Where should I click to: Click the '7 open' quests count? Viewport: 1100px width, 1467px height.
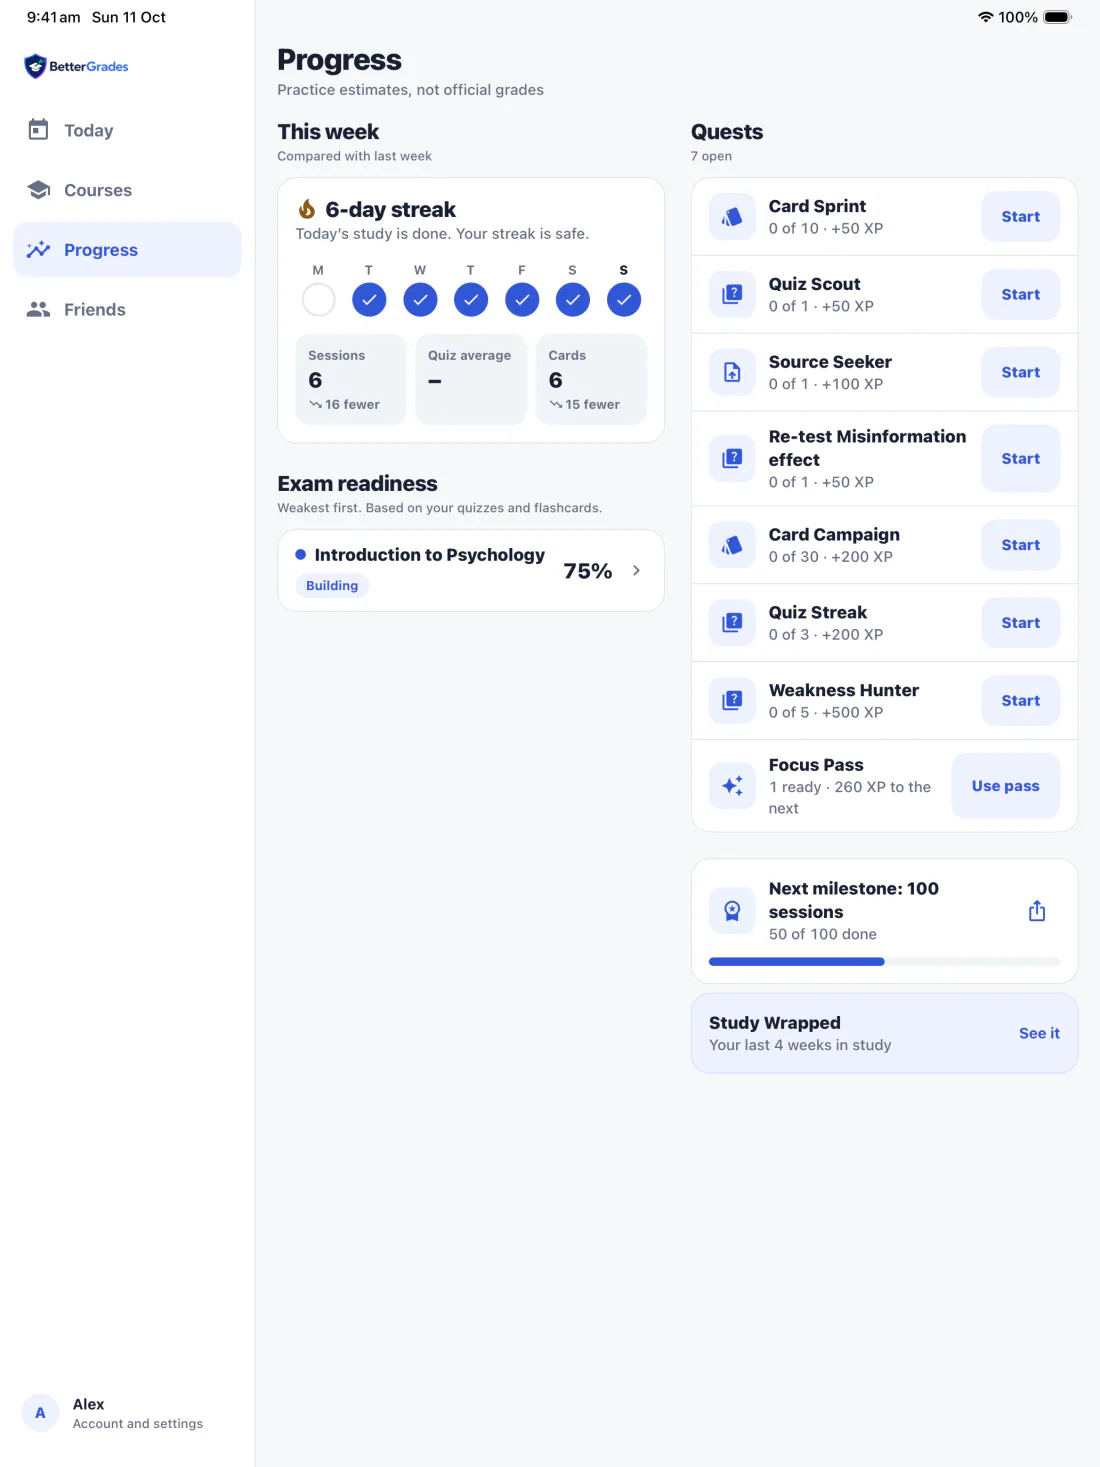711,156
